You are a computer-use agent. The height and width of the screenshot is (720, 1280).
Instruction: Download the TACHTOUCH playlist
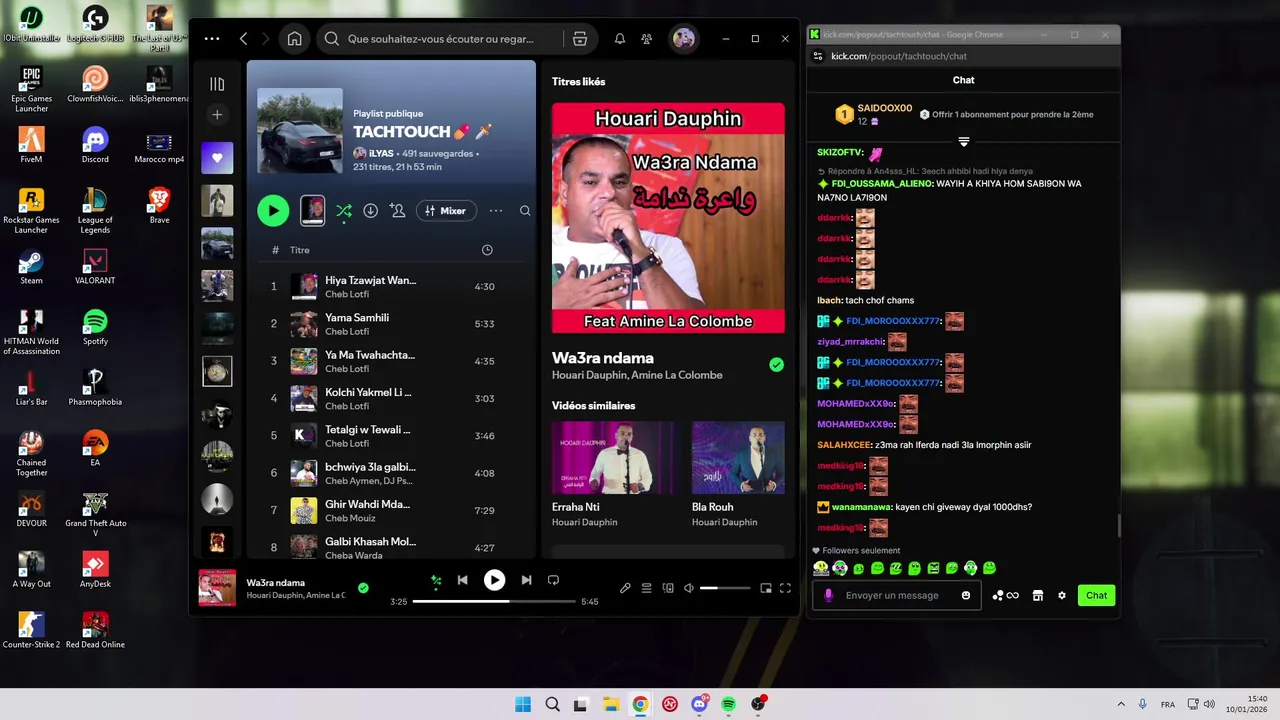click(370, 211)
